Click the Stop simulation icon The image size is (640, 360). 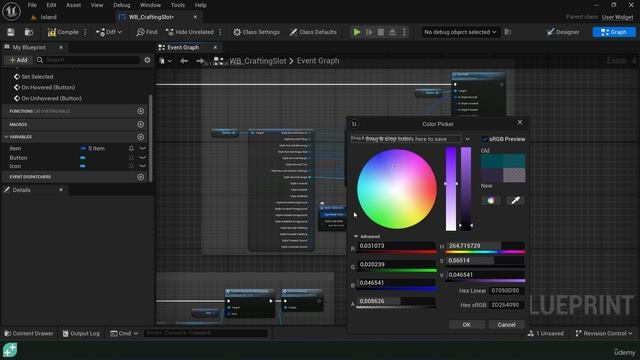point(381,32)
